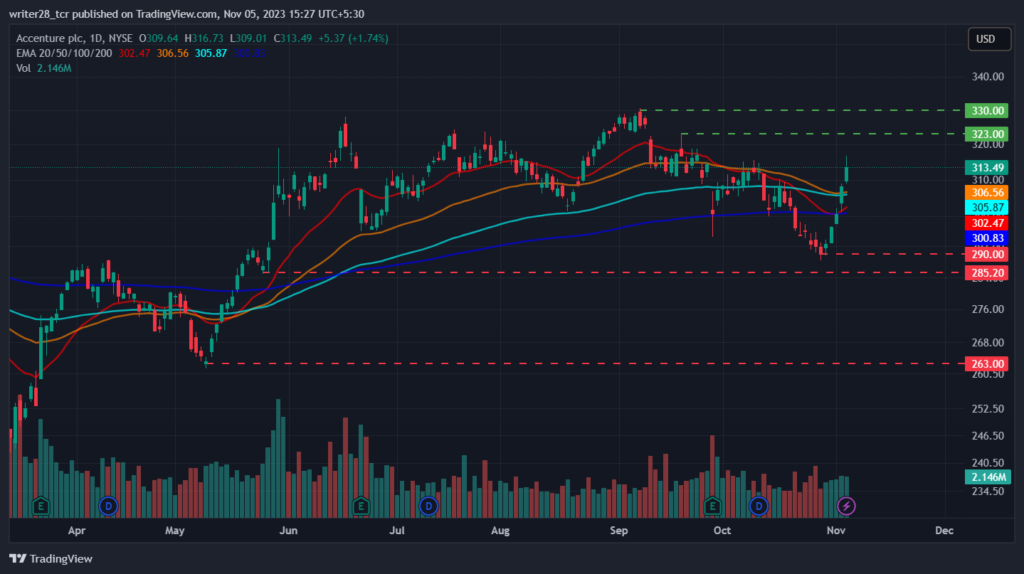Click the Oct label on time axis
The width and height of the screenshot is (1024, 574).
coord(722,531)
